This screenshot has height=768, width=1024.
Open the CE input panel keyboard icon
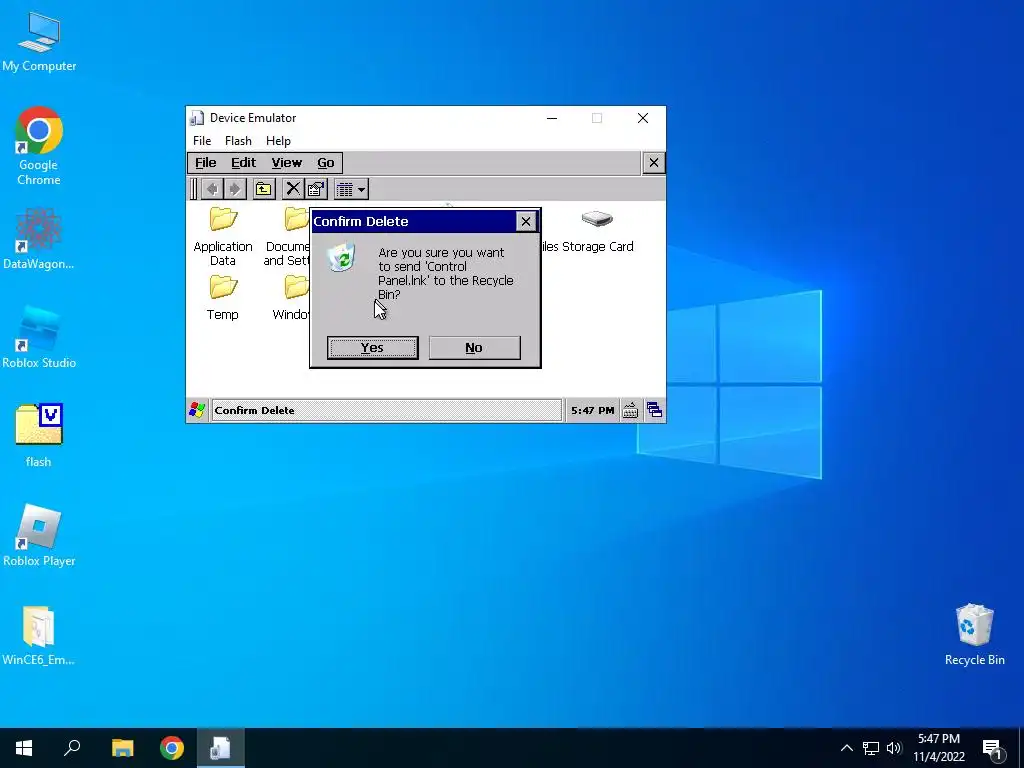point(630,410)
